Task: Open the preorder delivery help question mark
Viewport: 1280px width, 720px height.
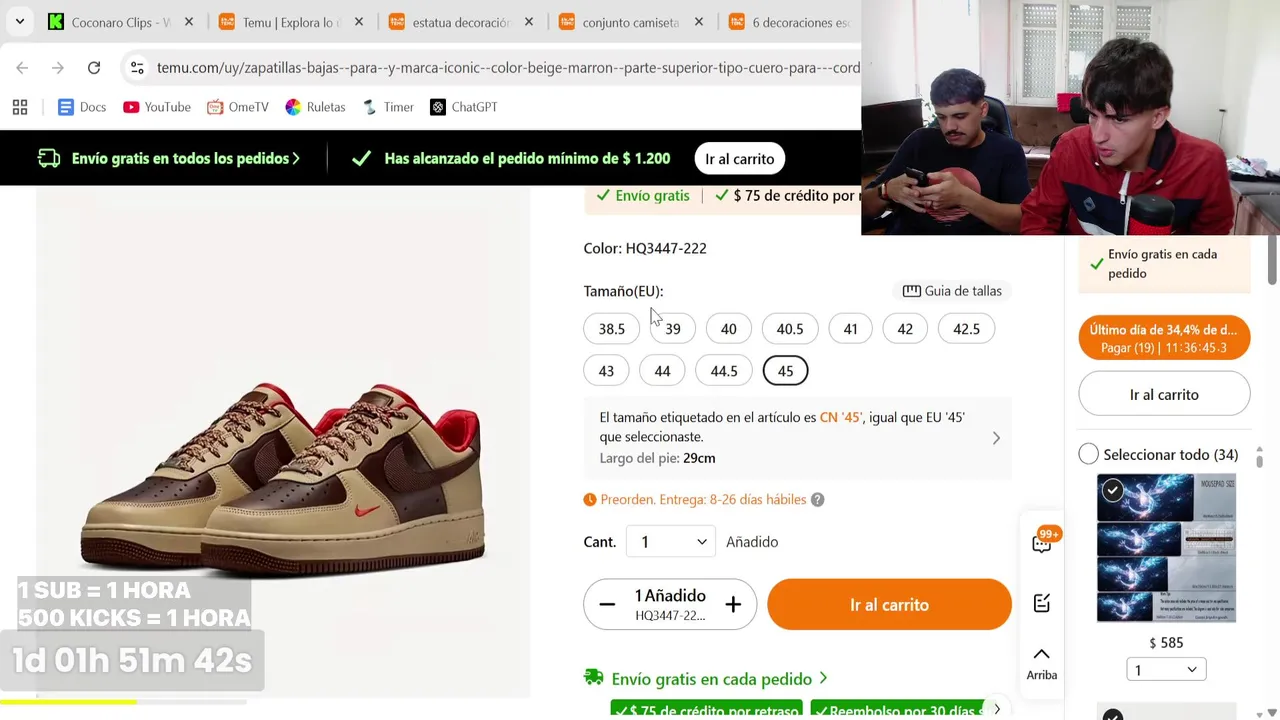Action: tap(817, 500)
